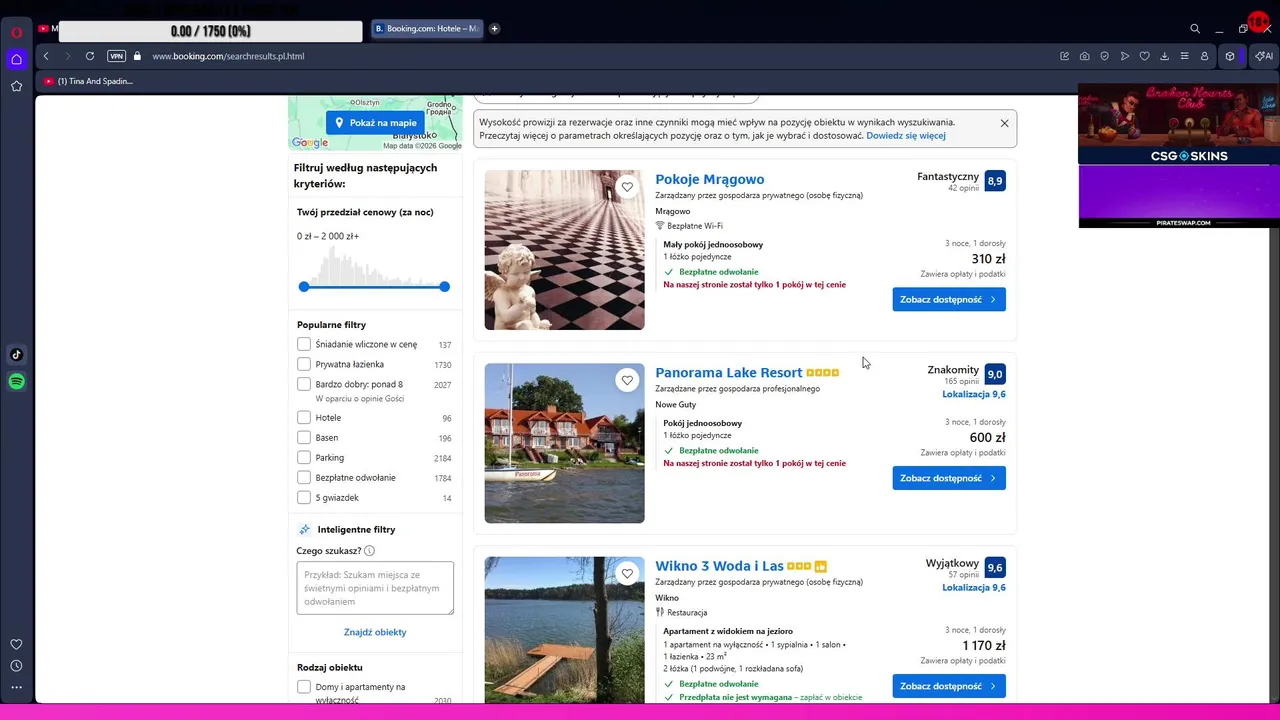
Task: Take a snapshot with camera icon
Action: tap(1084, 56)
